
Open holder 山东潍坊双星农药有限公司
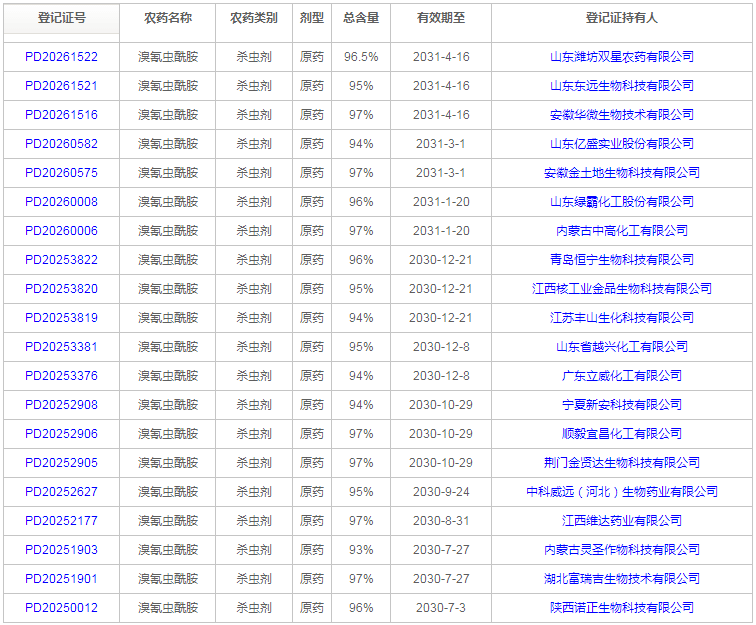622,57
